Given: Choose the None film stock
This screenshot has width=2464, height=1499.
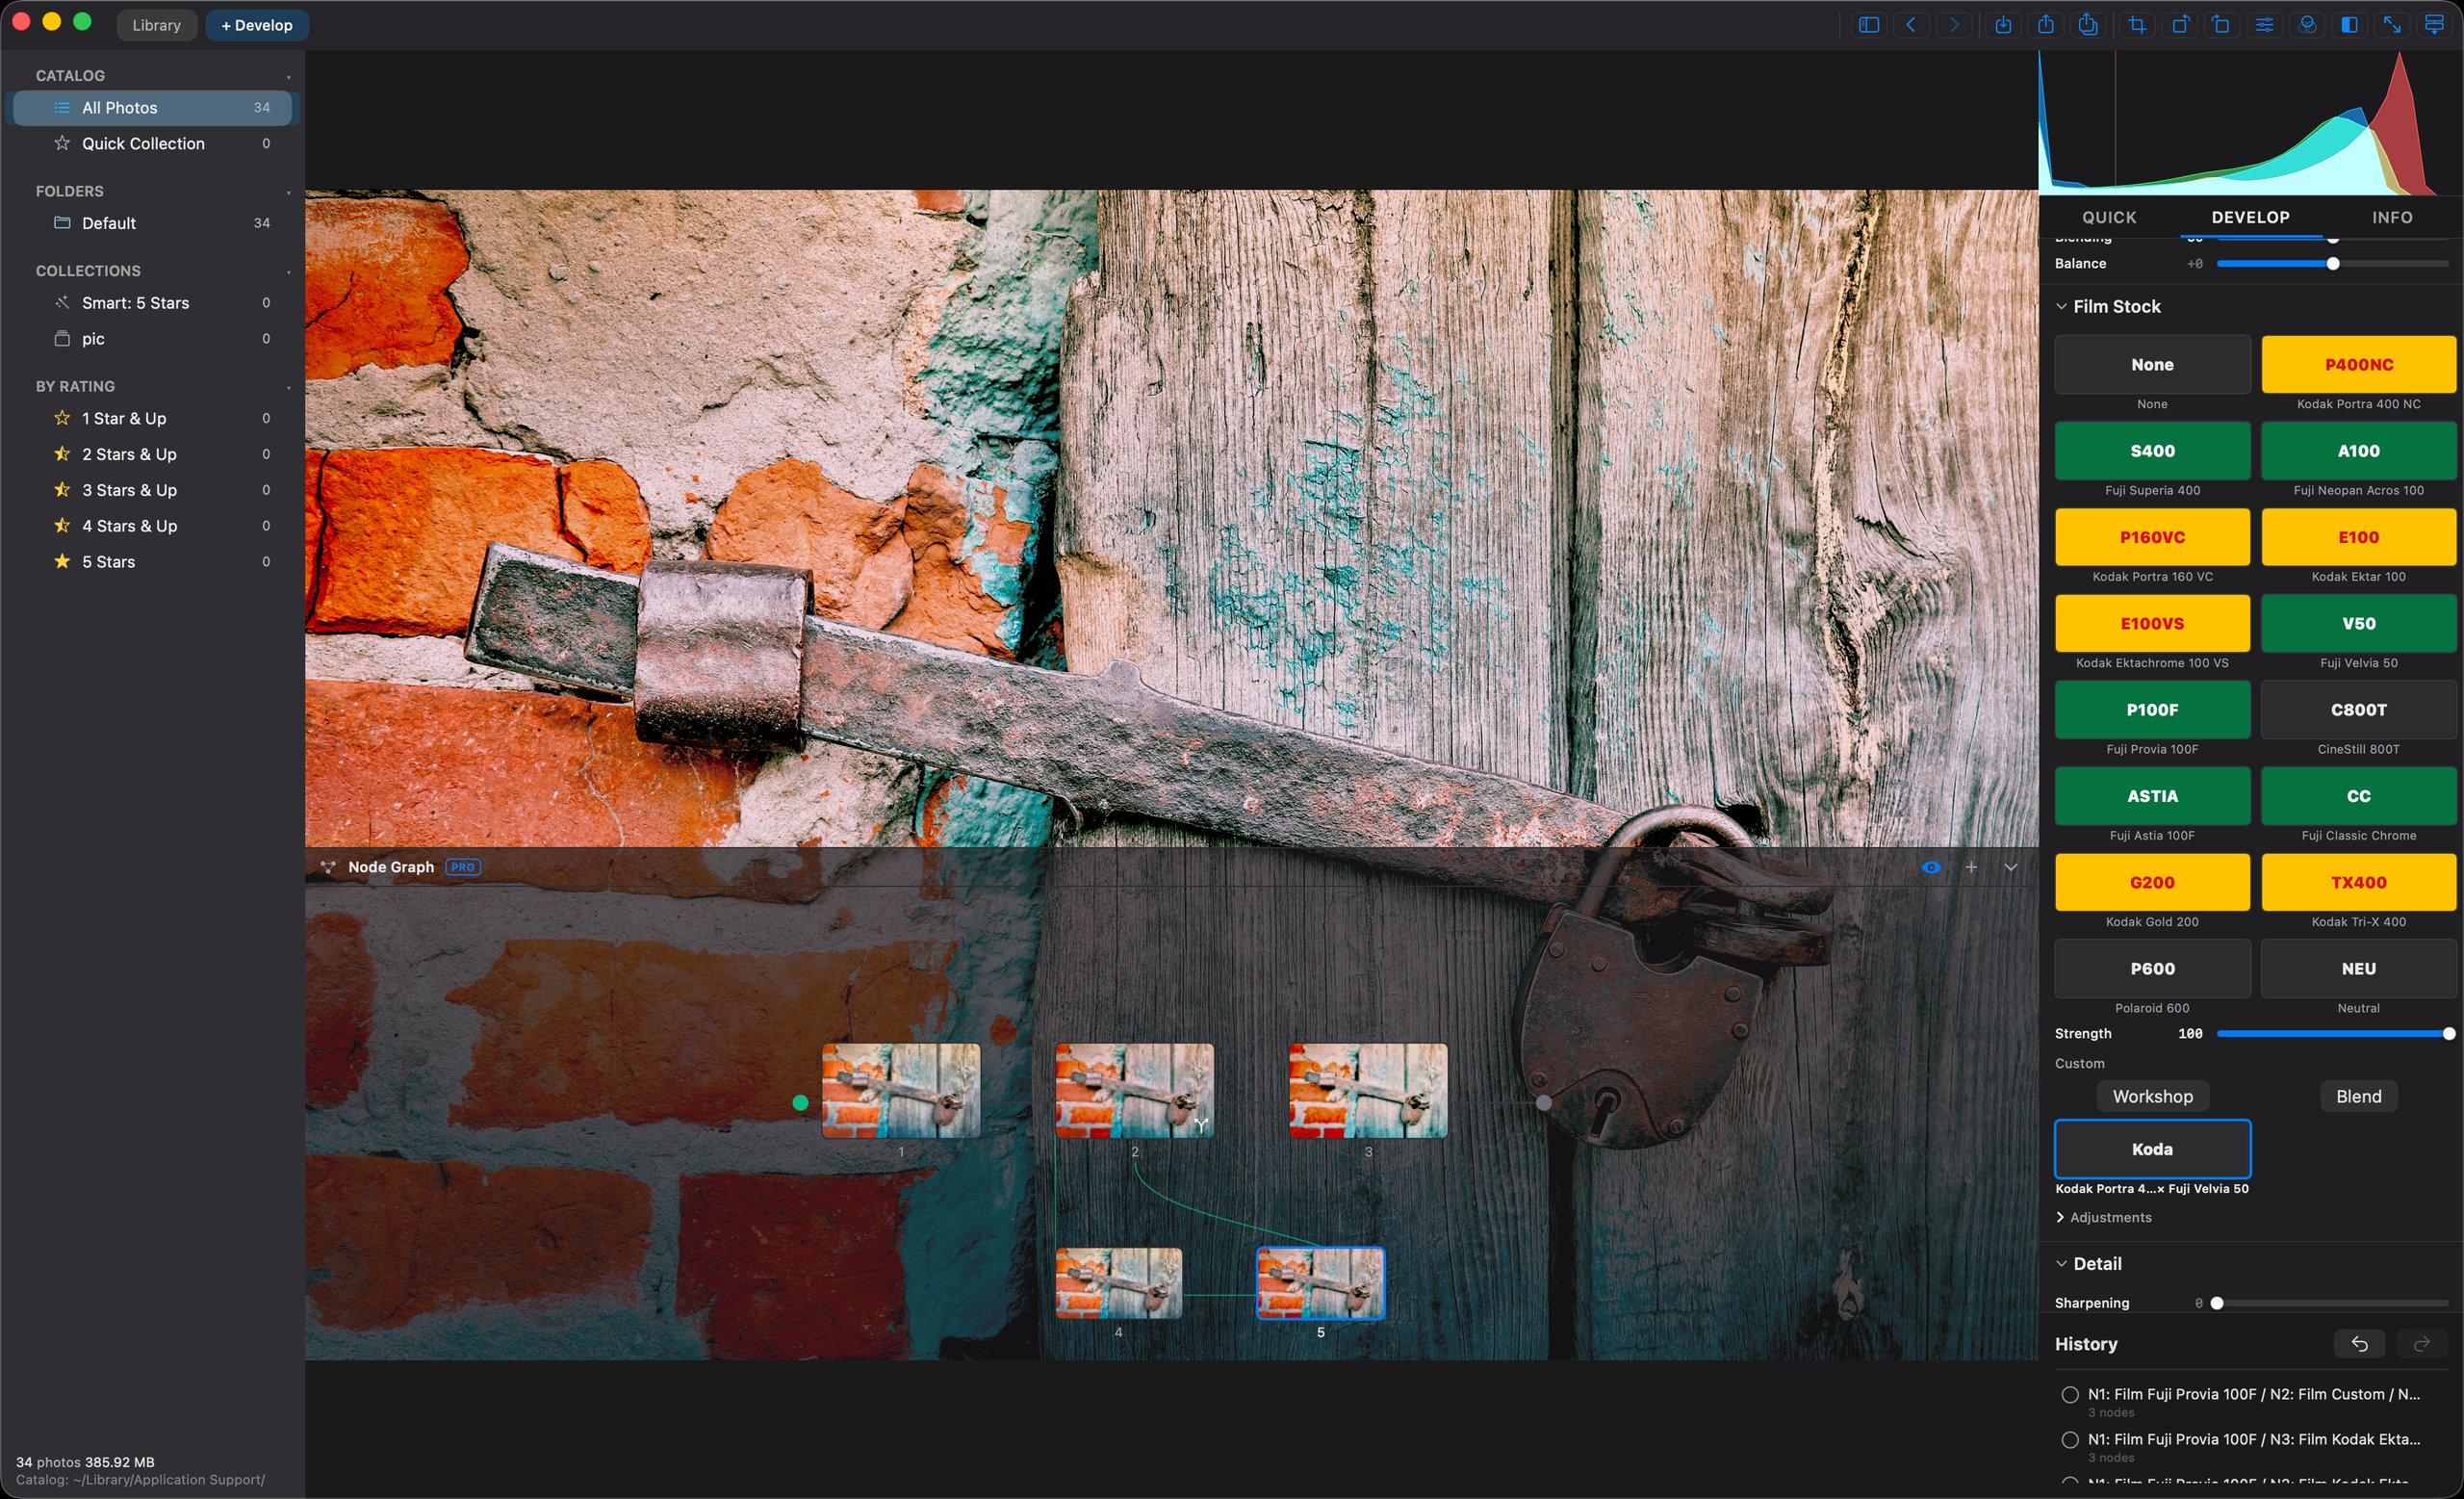Looking at the screenshot, I should pos(2152,365).
